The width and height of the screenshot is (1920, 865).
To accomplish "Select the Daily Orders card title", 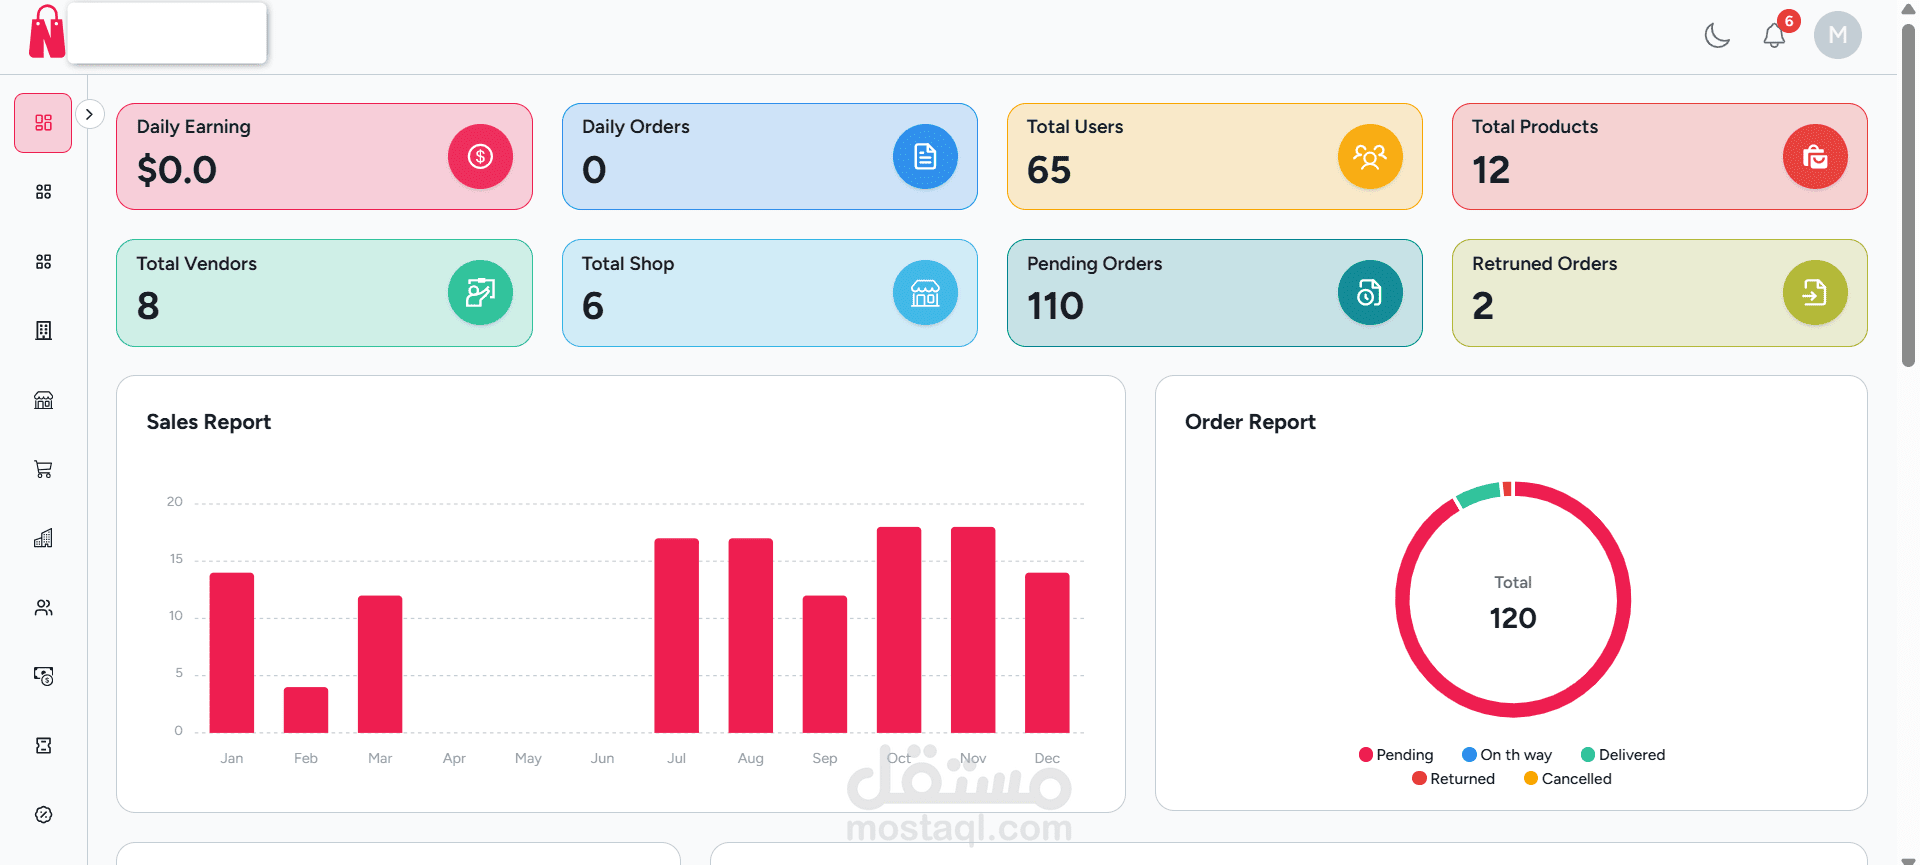I will (636, 127).
